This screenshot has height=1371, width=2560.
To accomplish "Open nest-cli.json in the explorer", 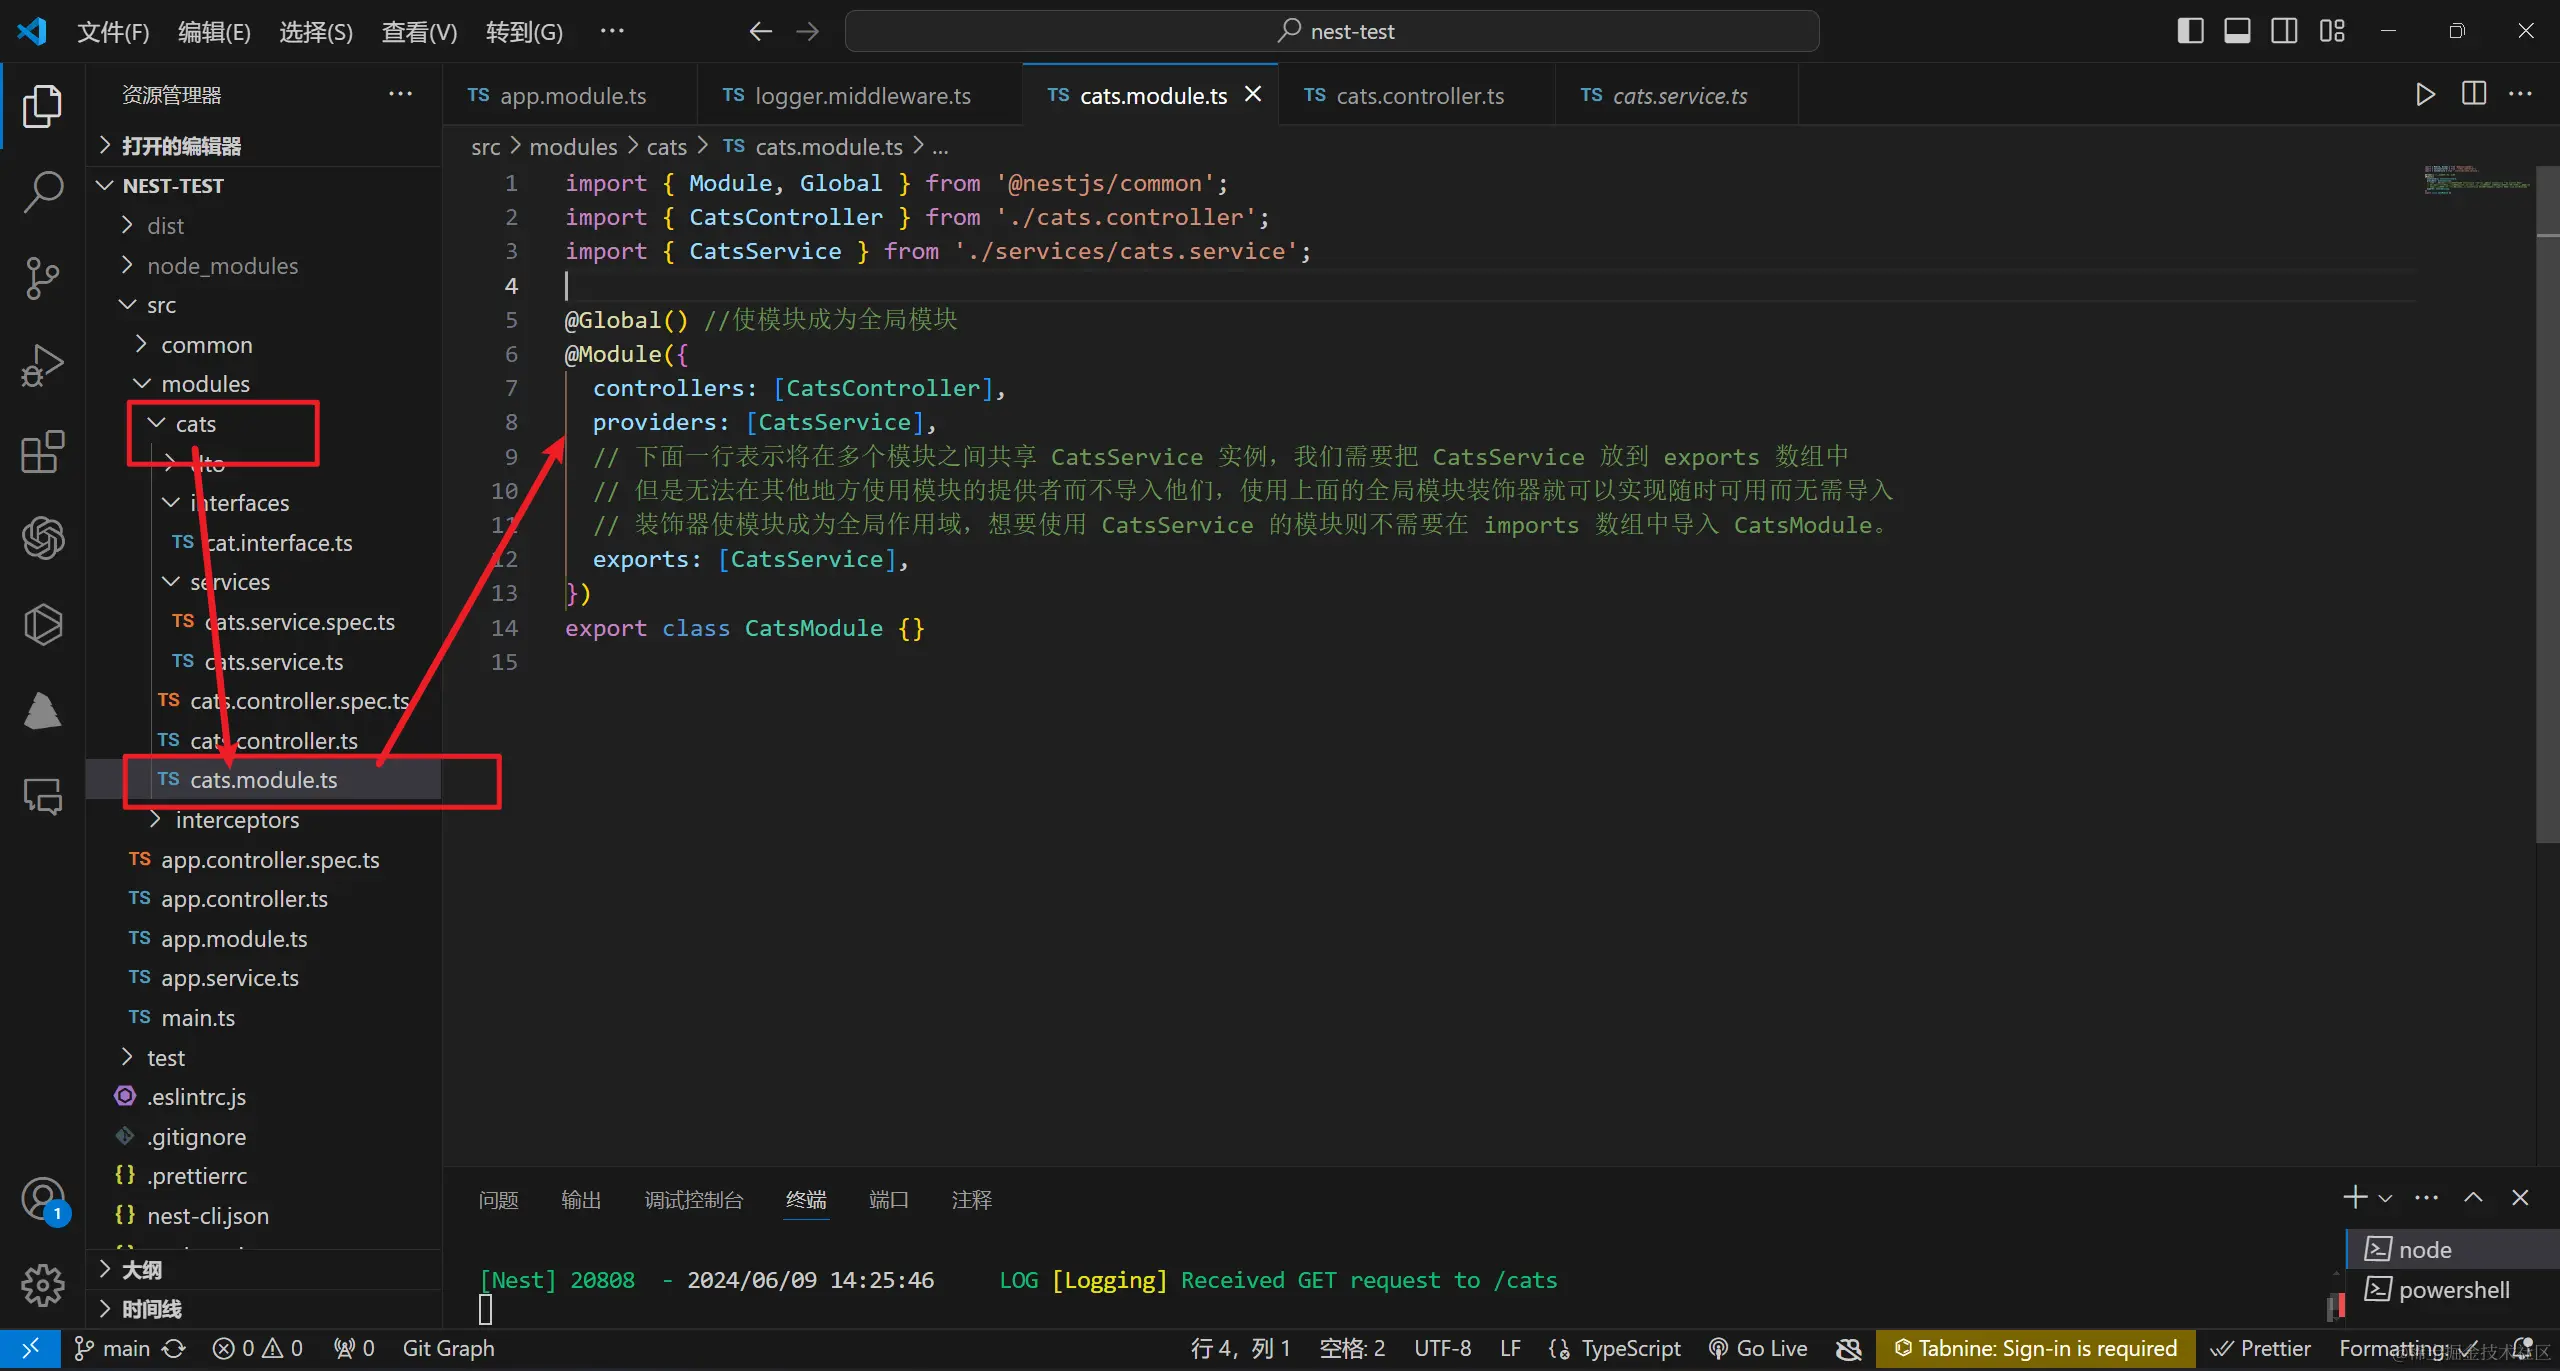I will click(x=264, y=1216).
